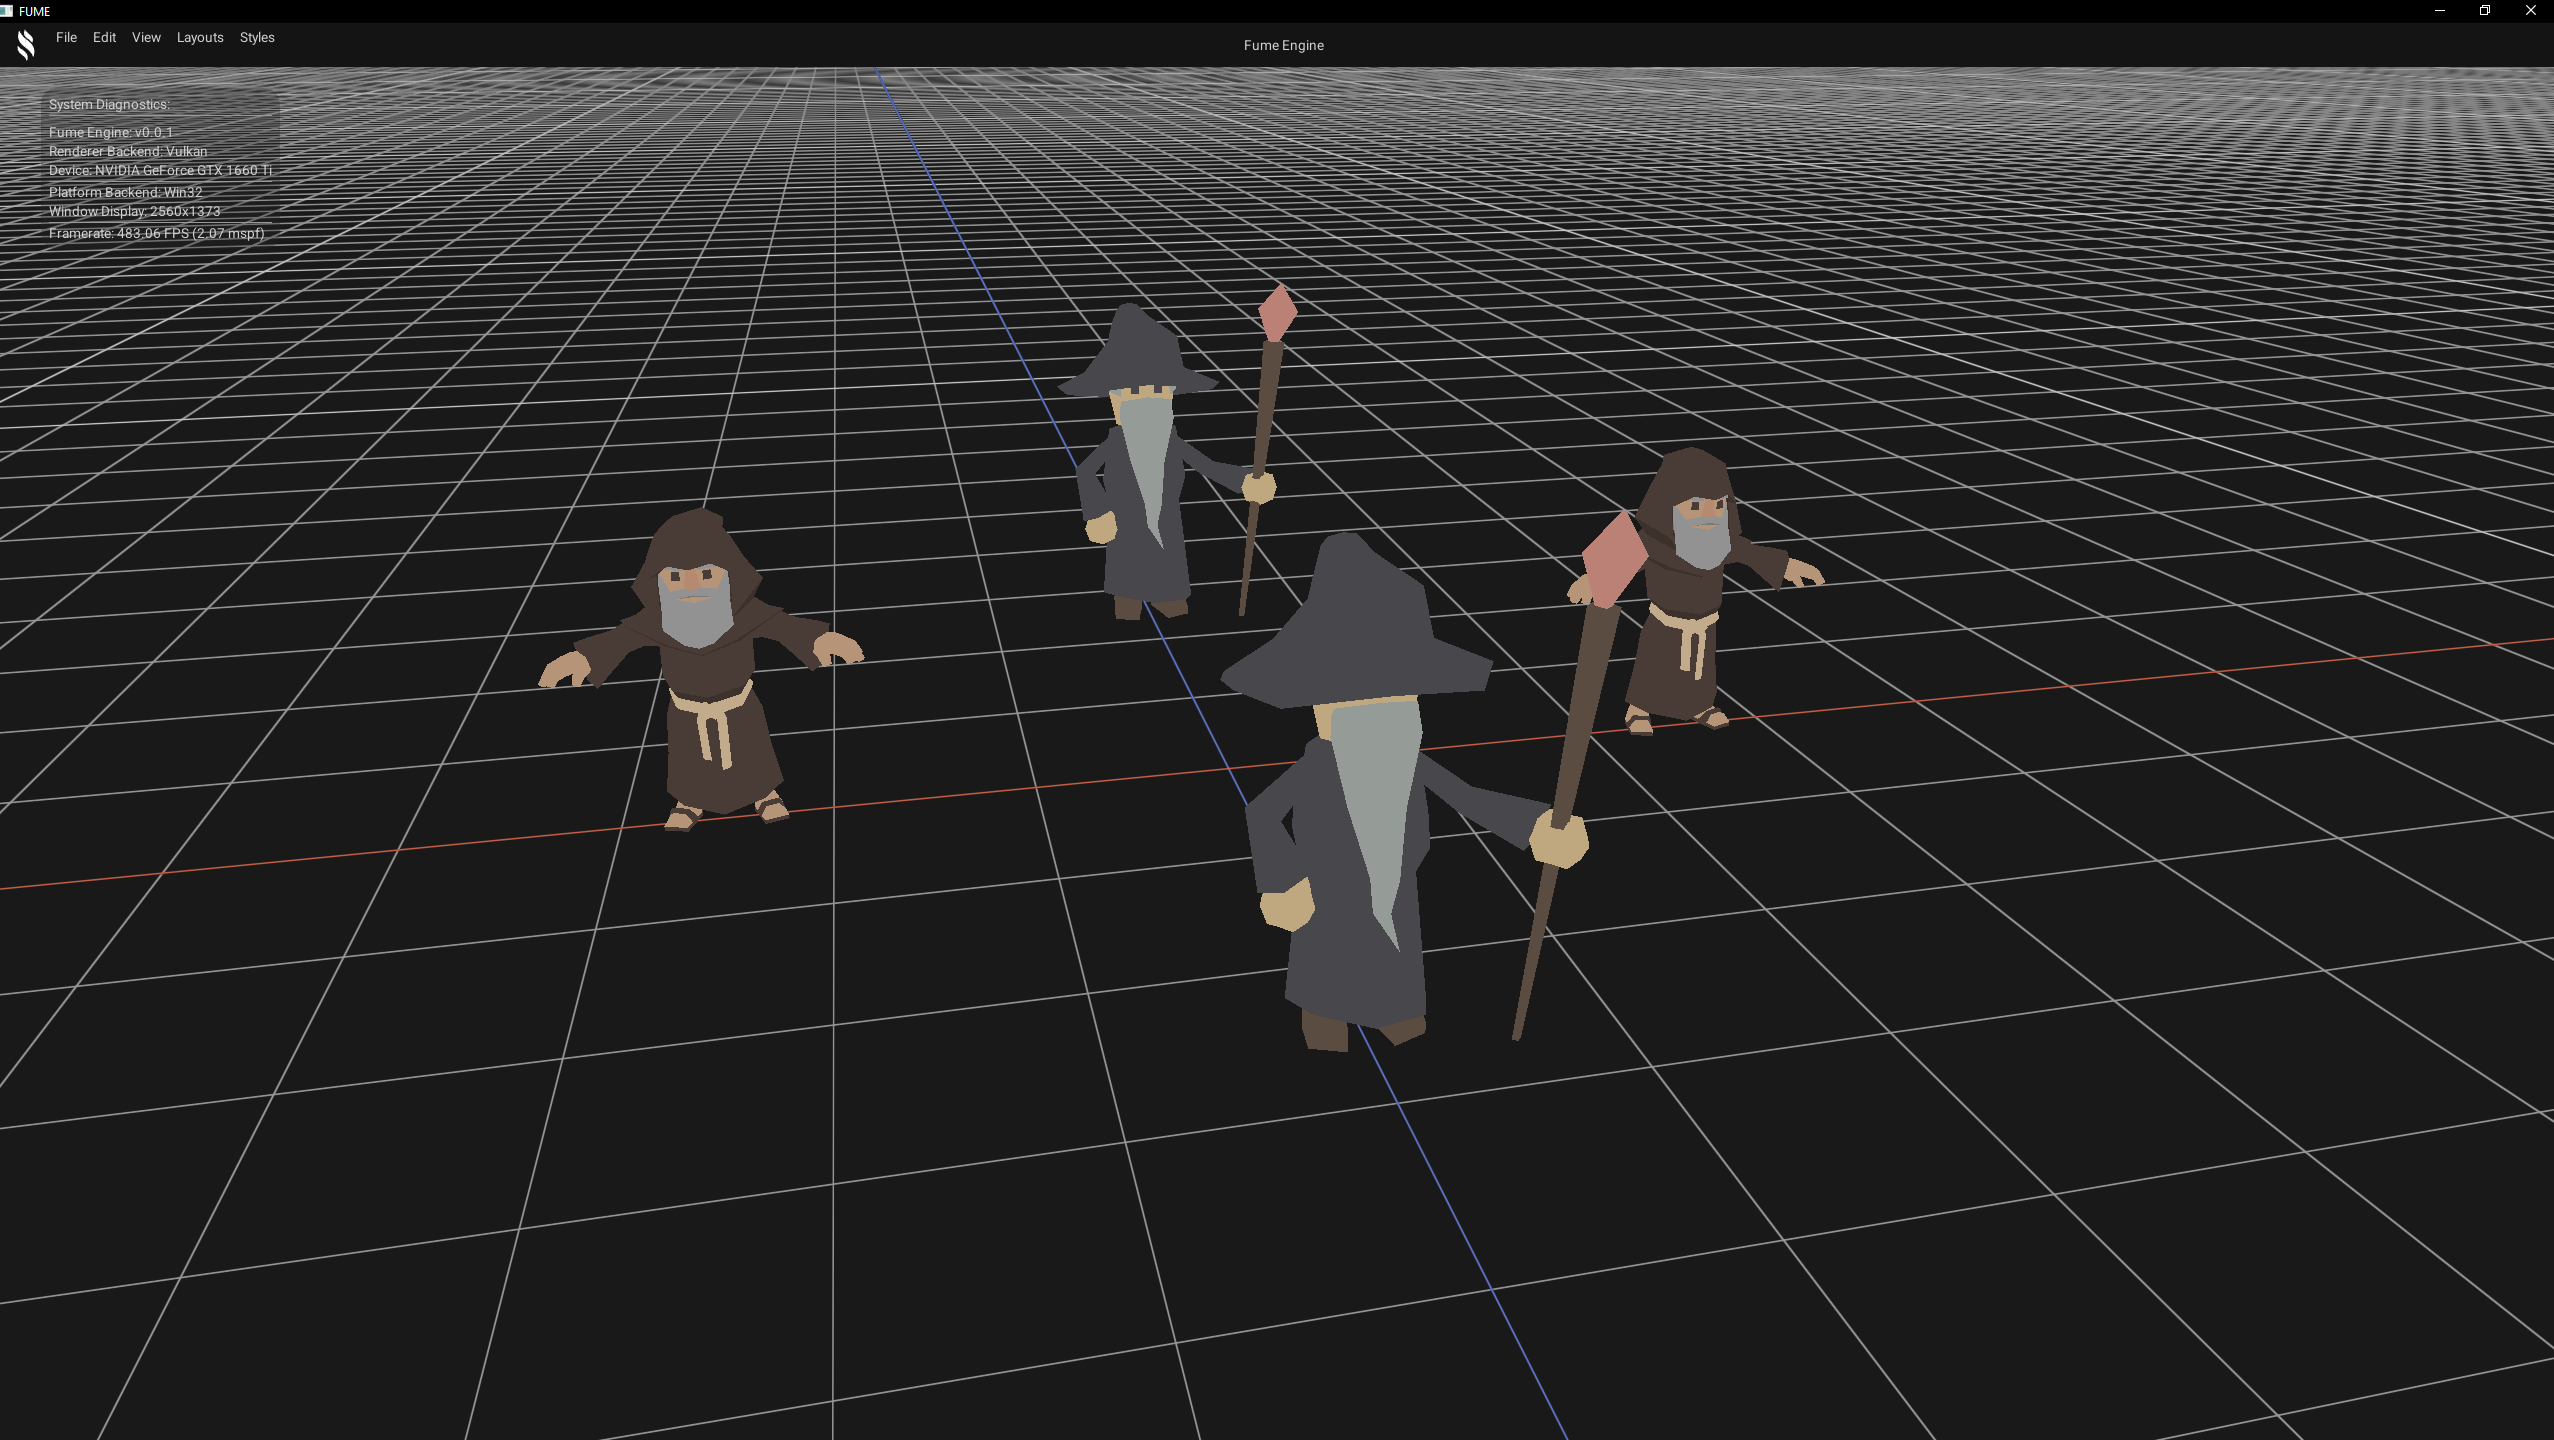Viewport: 2554px width, 1440px height.
Task: Click the pink gem on background wizard's staff
Action: tap(1278, 312)
